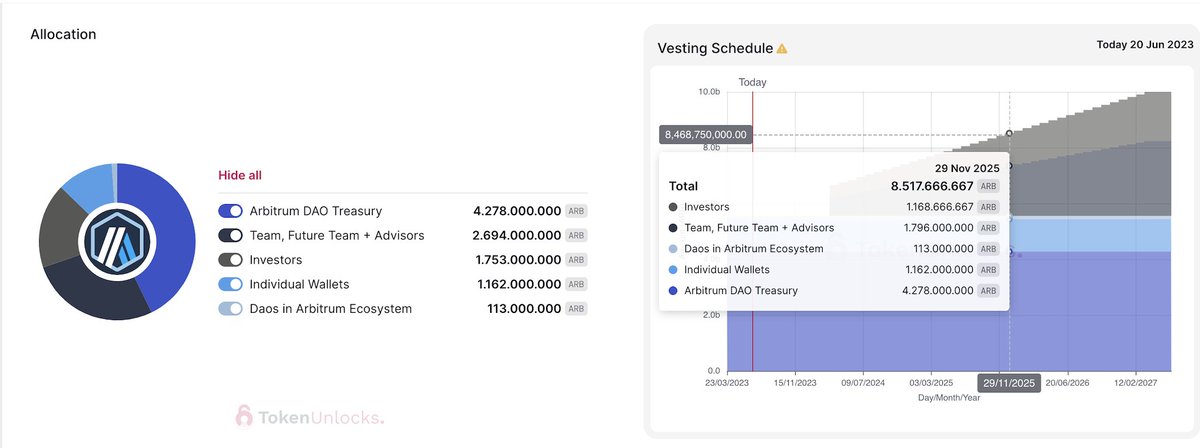The width and height of the screenshot is (1200, 448).
Task: Click the Allocation heading
Action: pyautogui.click(x=63, y=34)
